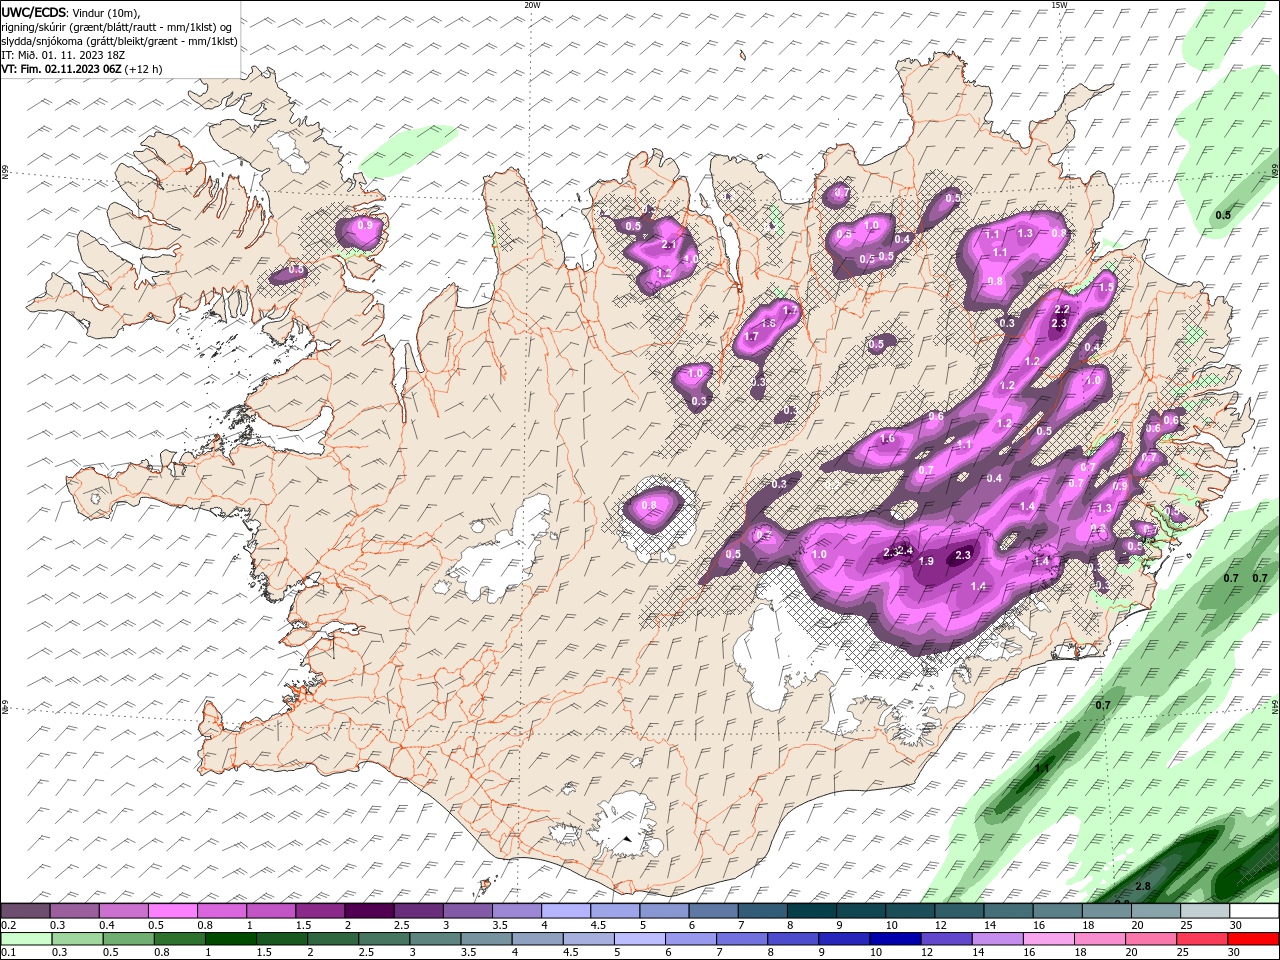
Task: Click the deep blue bottom-row swatch labeled 10
Action: point(895,939)
